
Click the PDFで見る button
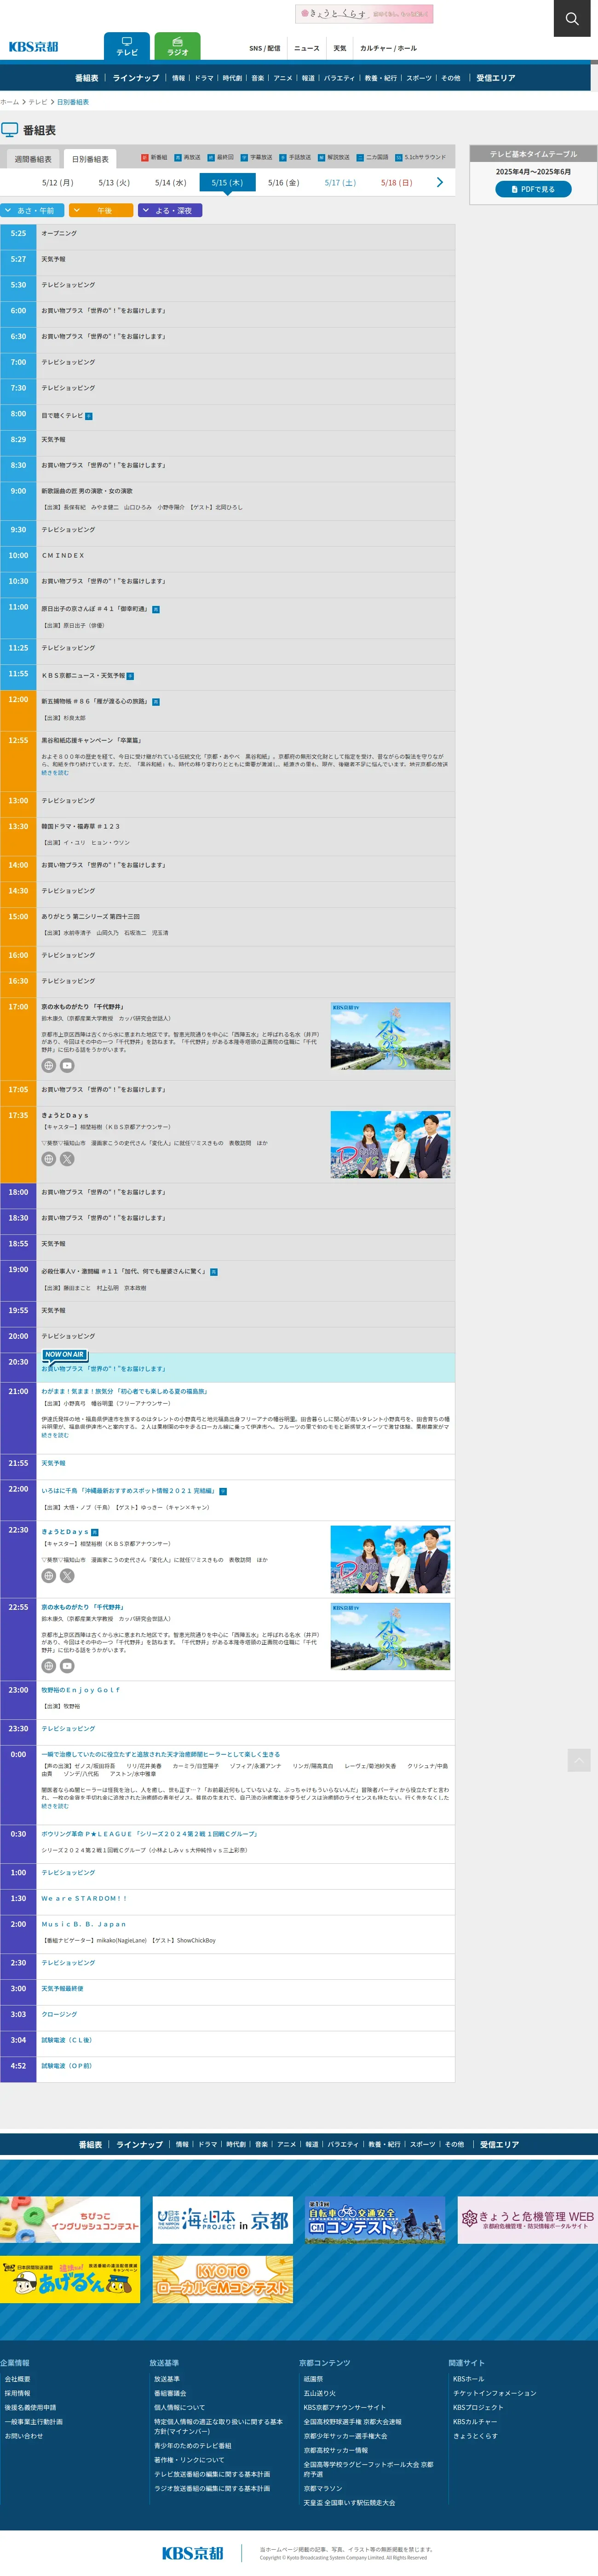[533, 189]
